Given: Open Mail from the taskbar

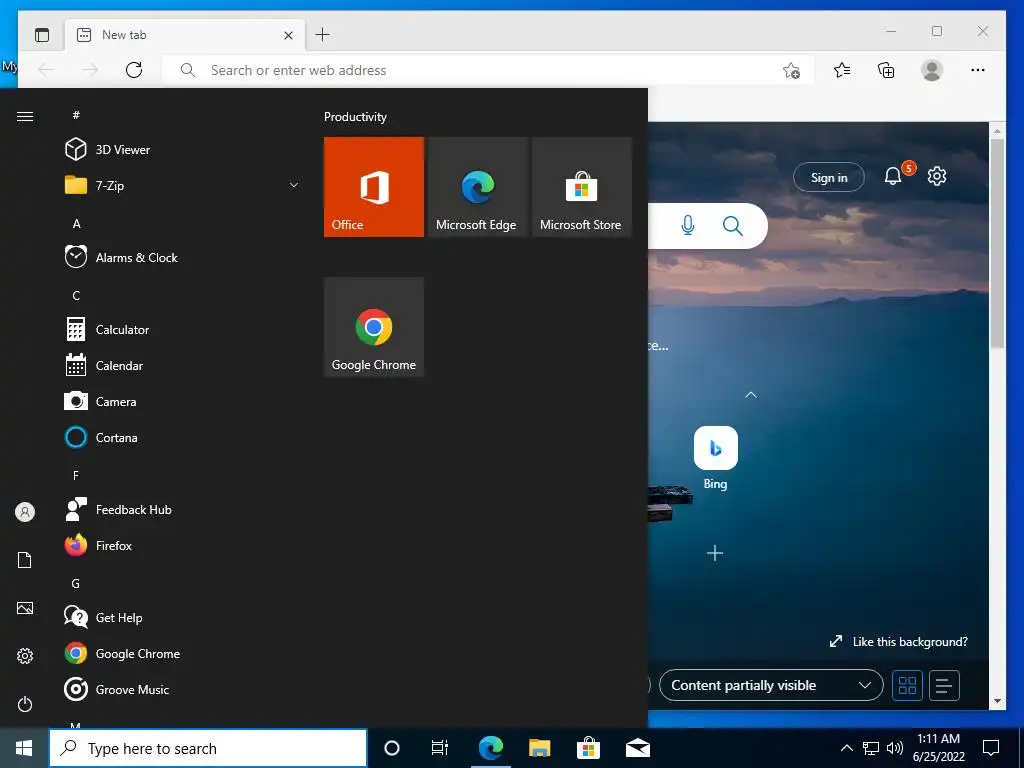Looking at the screenshot, I should (638, 748).
